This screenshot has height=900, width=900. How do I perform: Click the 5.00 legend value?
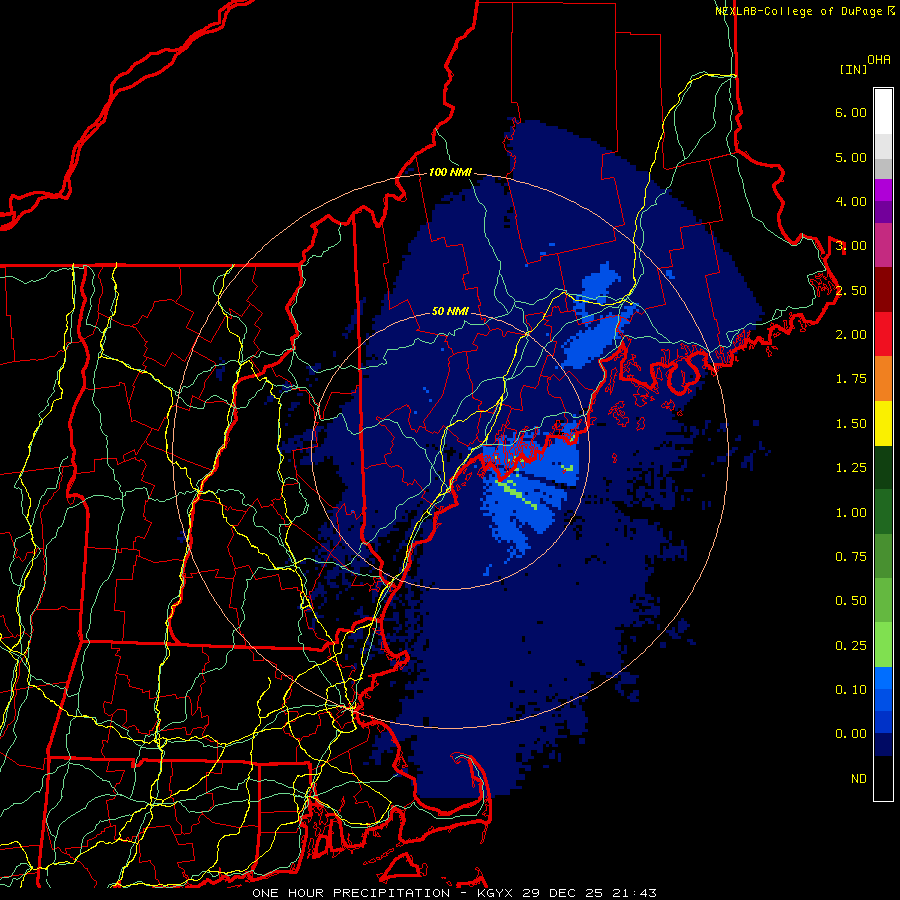(851, 157)
